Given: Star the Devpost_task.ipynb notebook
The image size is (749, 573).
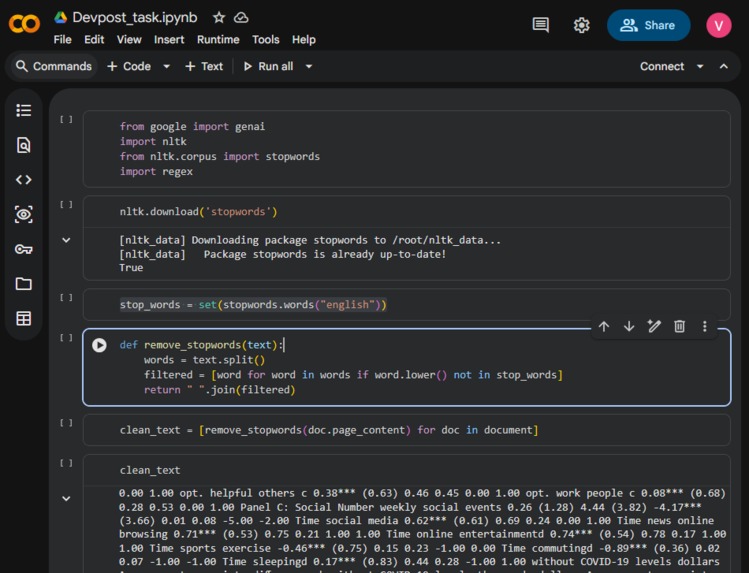Looking at the screenshot, I should [x=219, y=18].
